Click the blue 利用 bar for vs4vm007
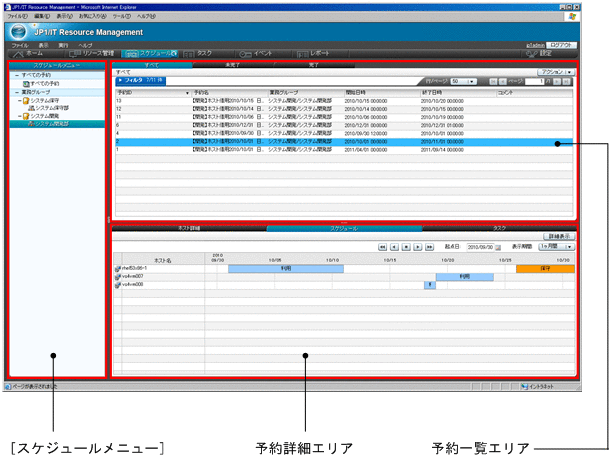 pos(464,277)
